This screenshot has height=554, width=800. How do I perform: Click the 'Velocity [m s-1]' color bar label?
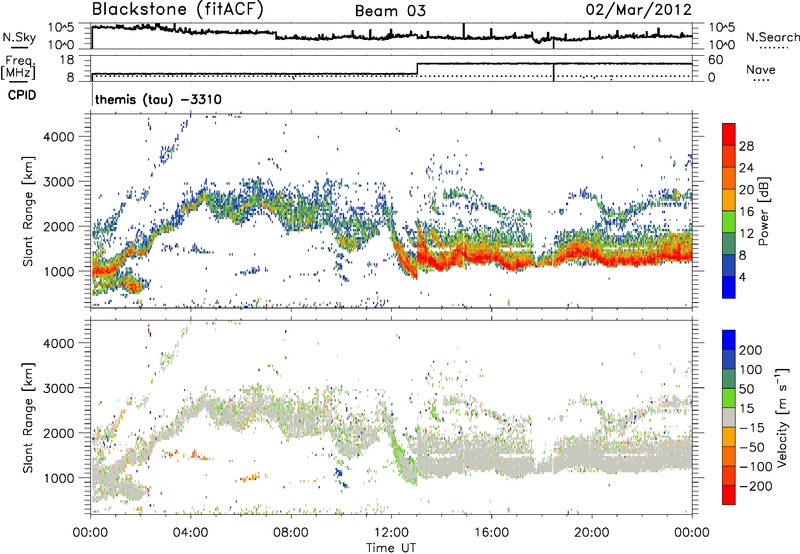782,417
